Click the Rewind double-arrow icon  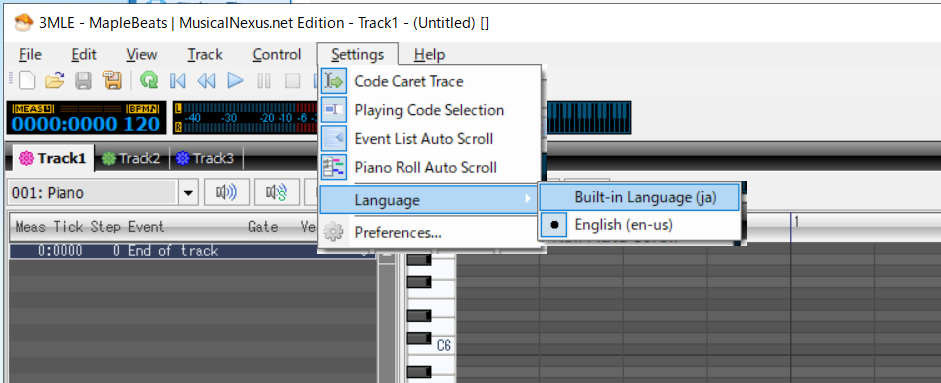(x=206, y=80)
